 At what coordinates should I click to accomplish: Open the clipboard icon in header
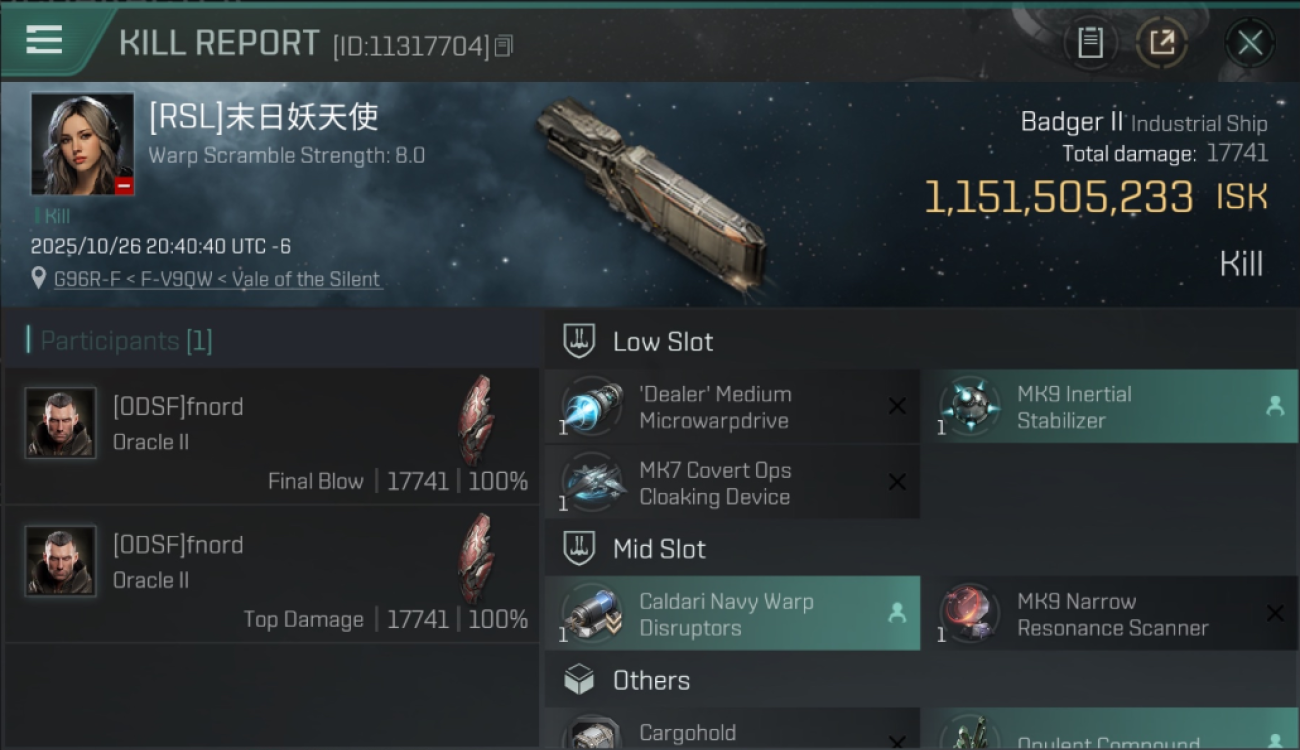1090,43
